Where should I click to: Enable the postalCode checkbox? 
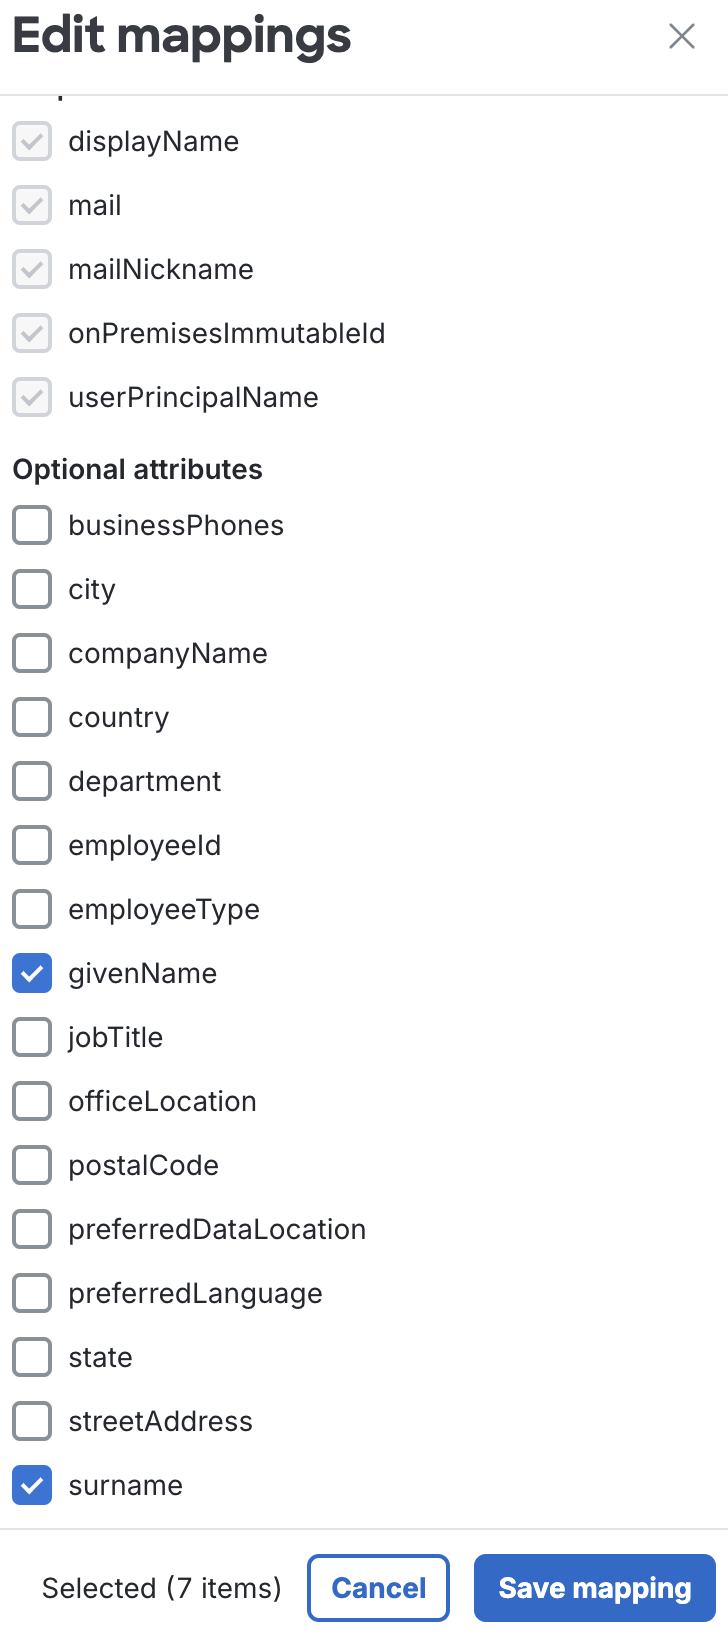coord(32,1165)
